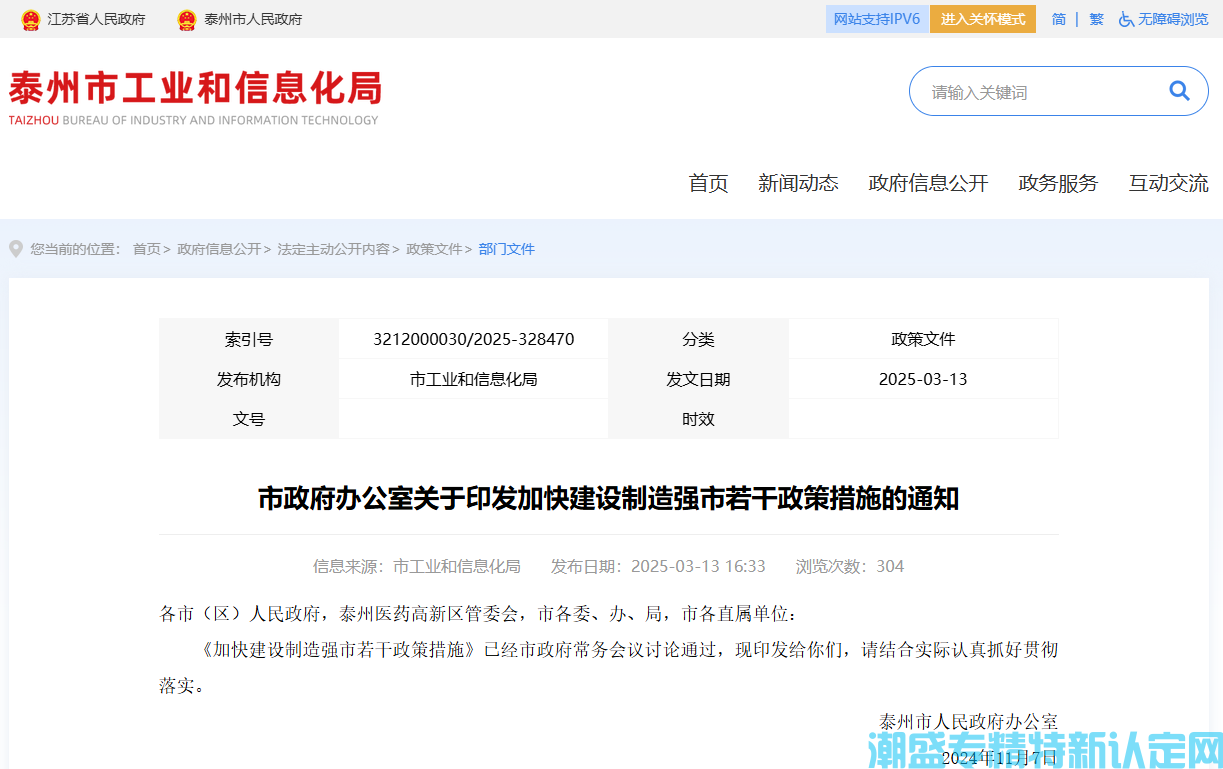Click 政府信息公开 in the breadcrumb
The image size is (1223, 769).
(219, 249)
